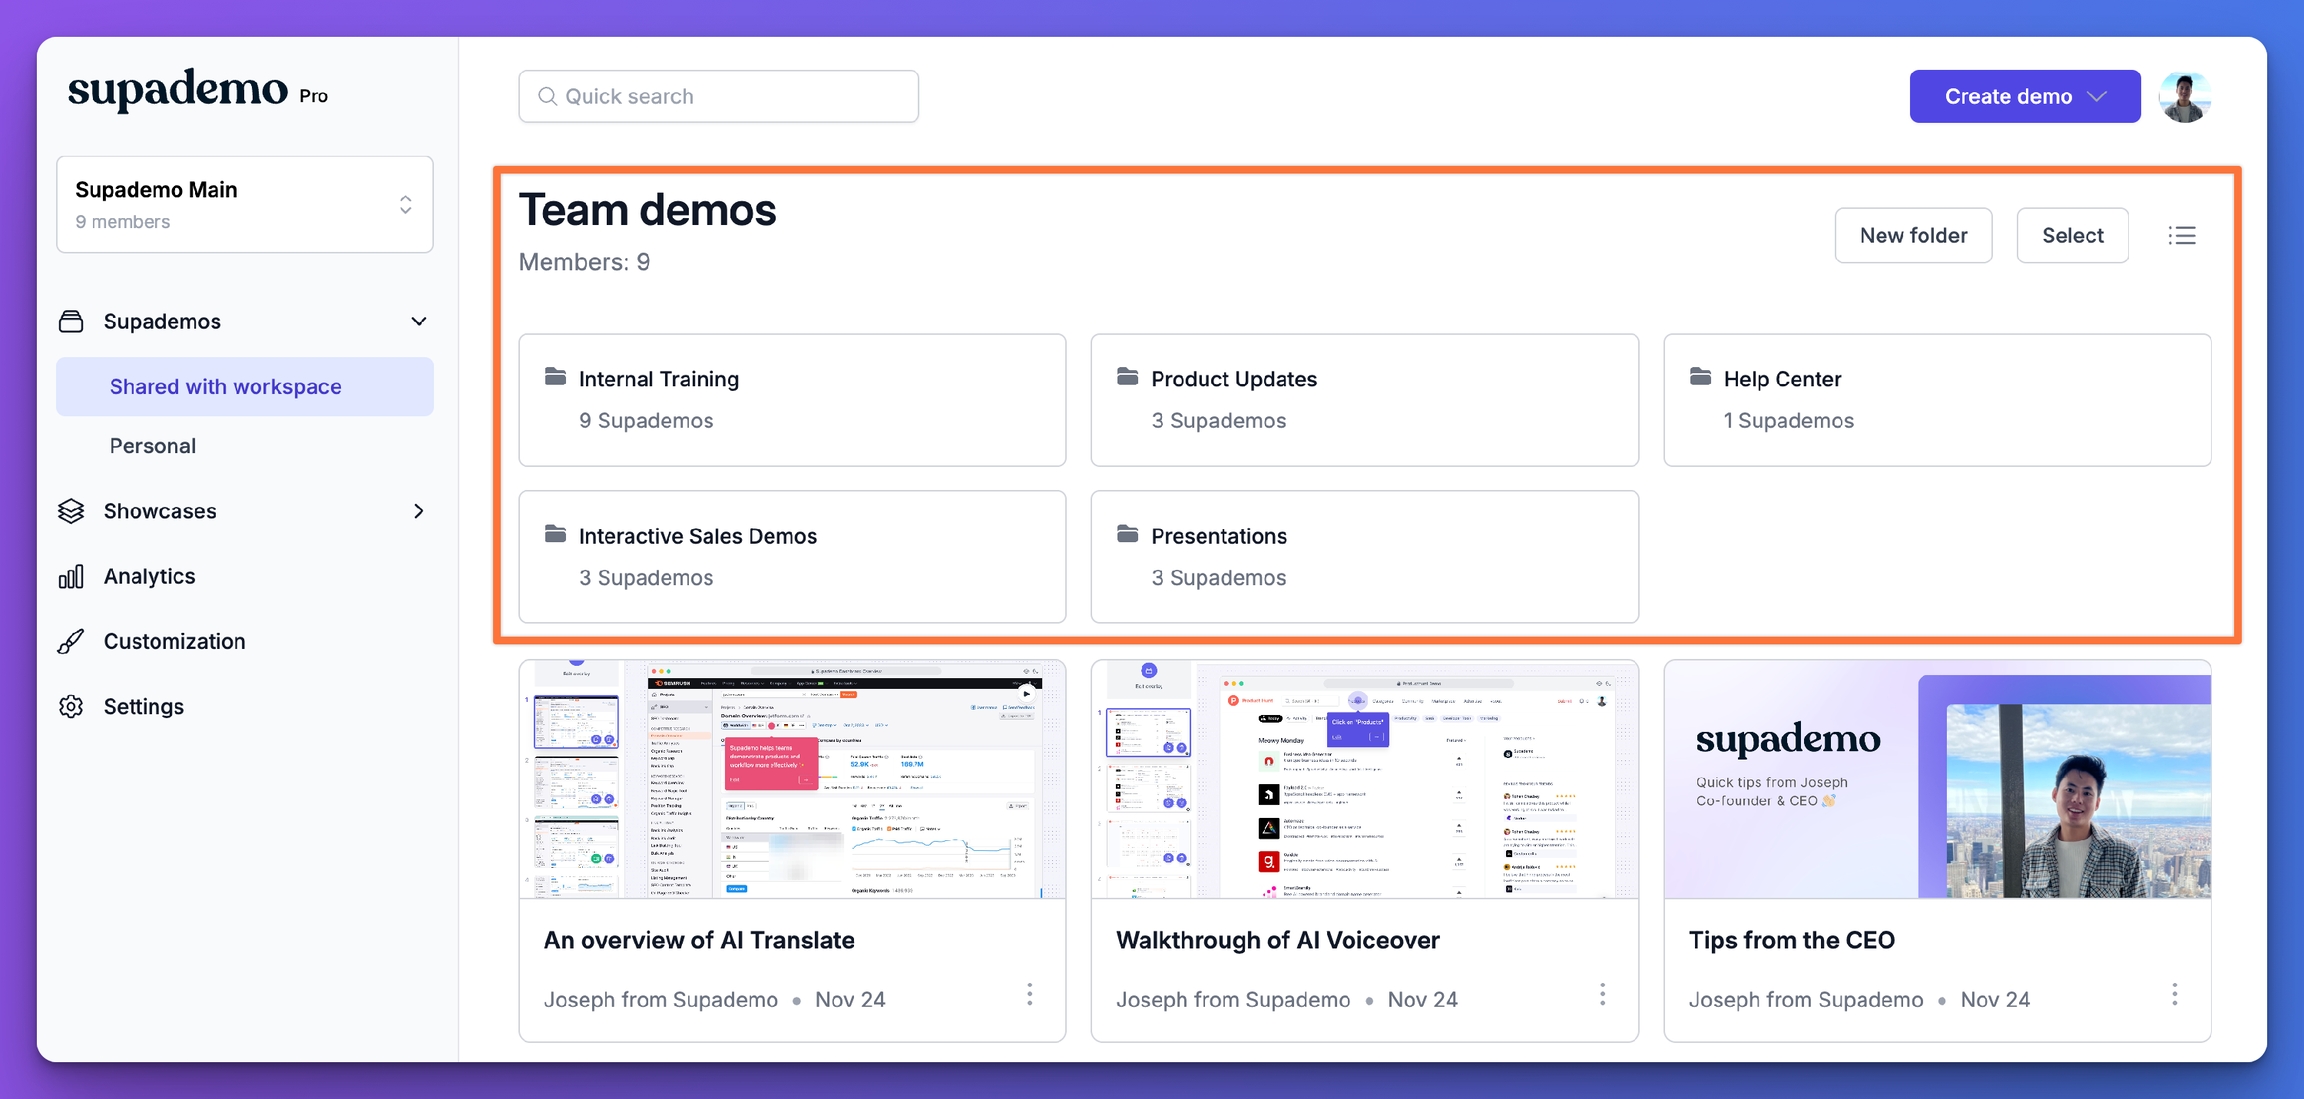The width and height of the screenshot is (2304, 1099).
Task: Click the Customization paintbrush icon
Action: (x=71, y=642)
